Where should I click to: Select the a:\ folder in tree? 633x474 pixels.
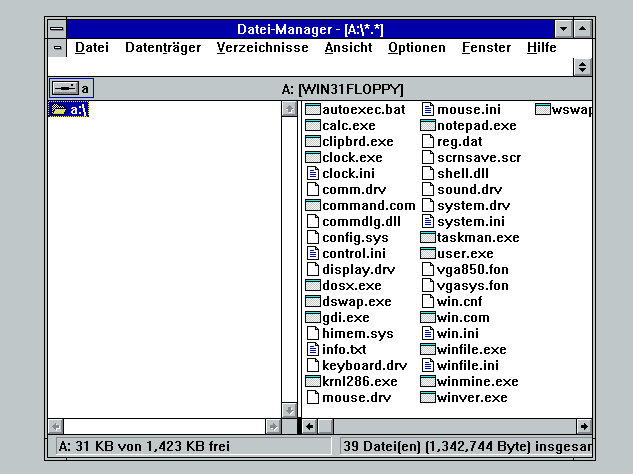click(68, 110)
